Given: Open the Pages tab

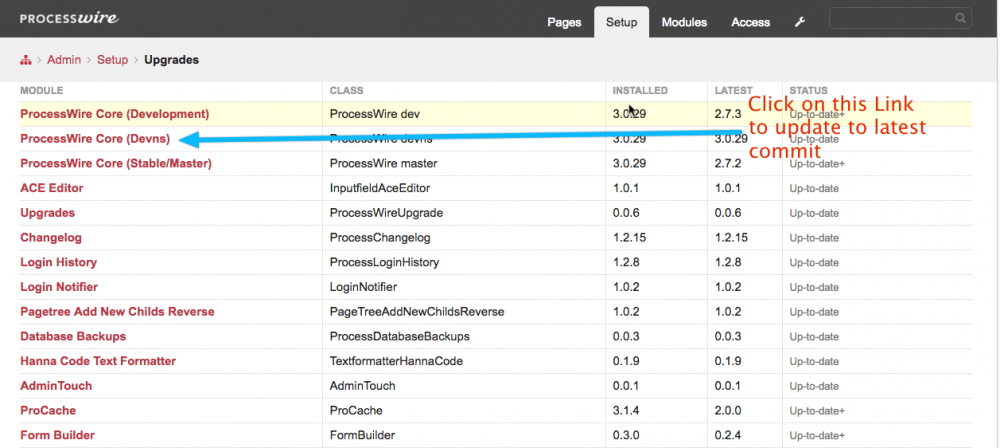Looking at the screenshot, I should [564, 22].
